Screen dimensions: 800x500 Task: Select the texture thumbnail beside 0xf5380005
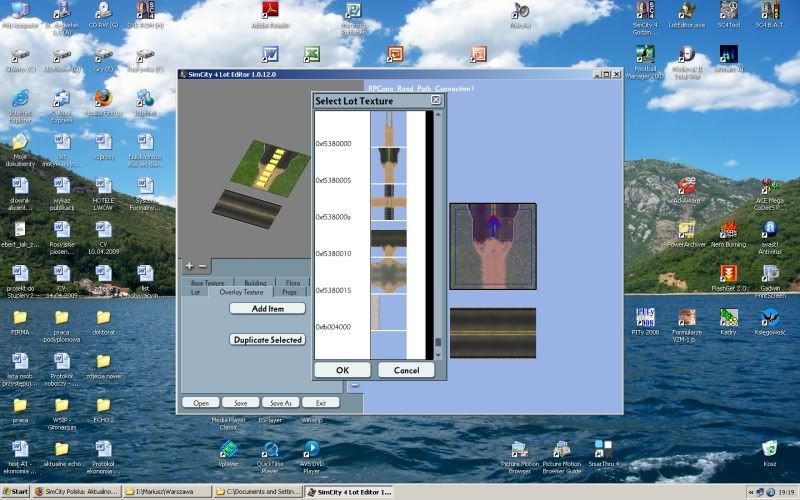pyautogui.click(x=389, y=165)
